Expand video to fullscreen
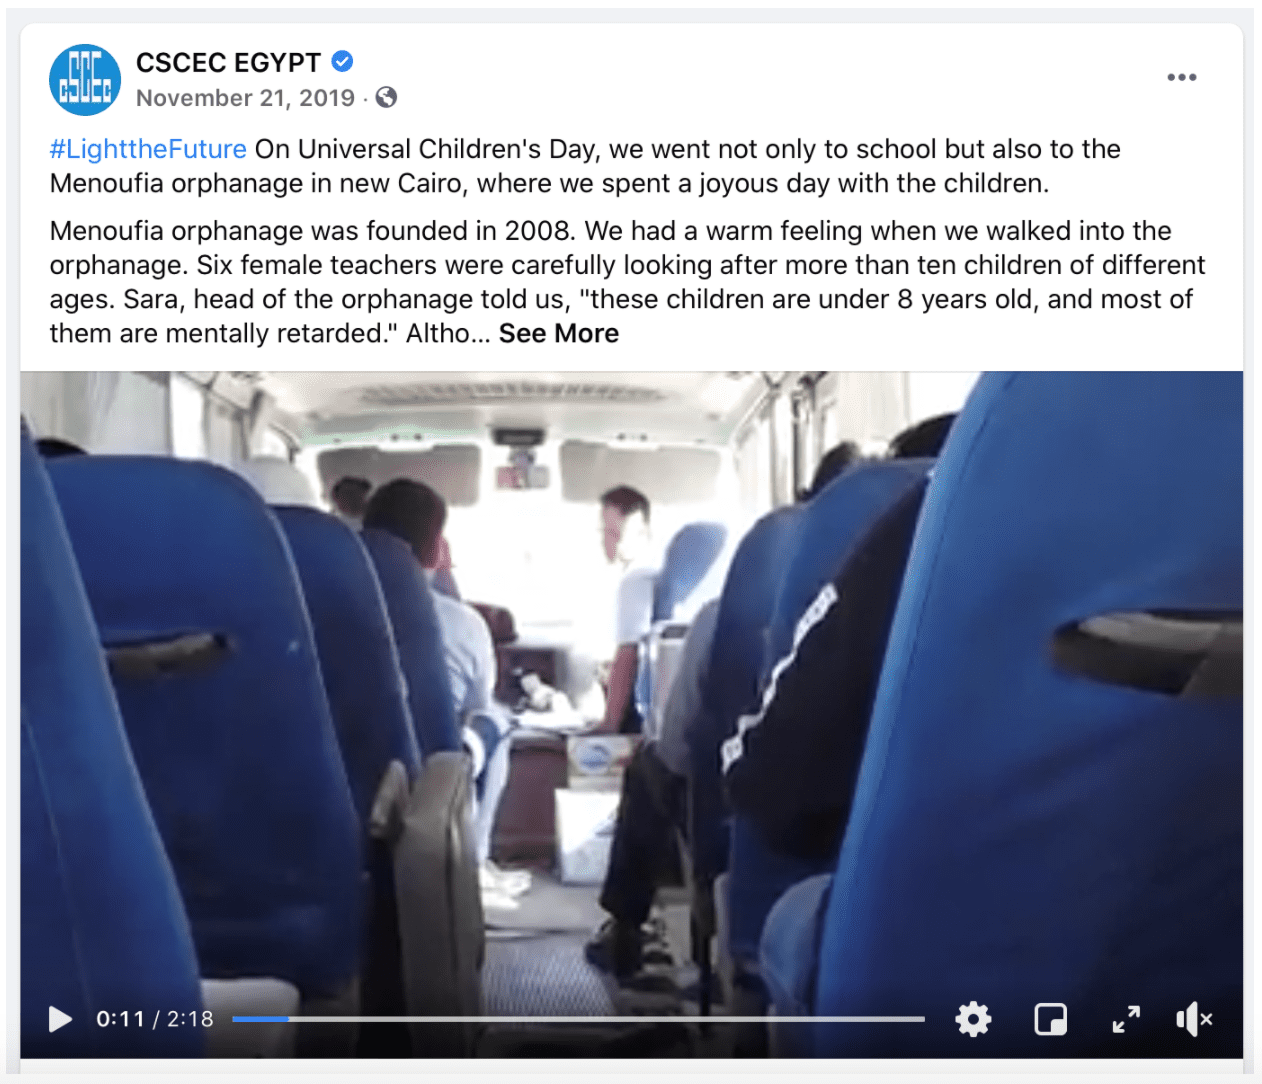 [x=1126, y=1019]
